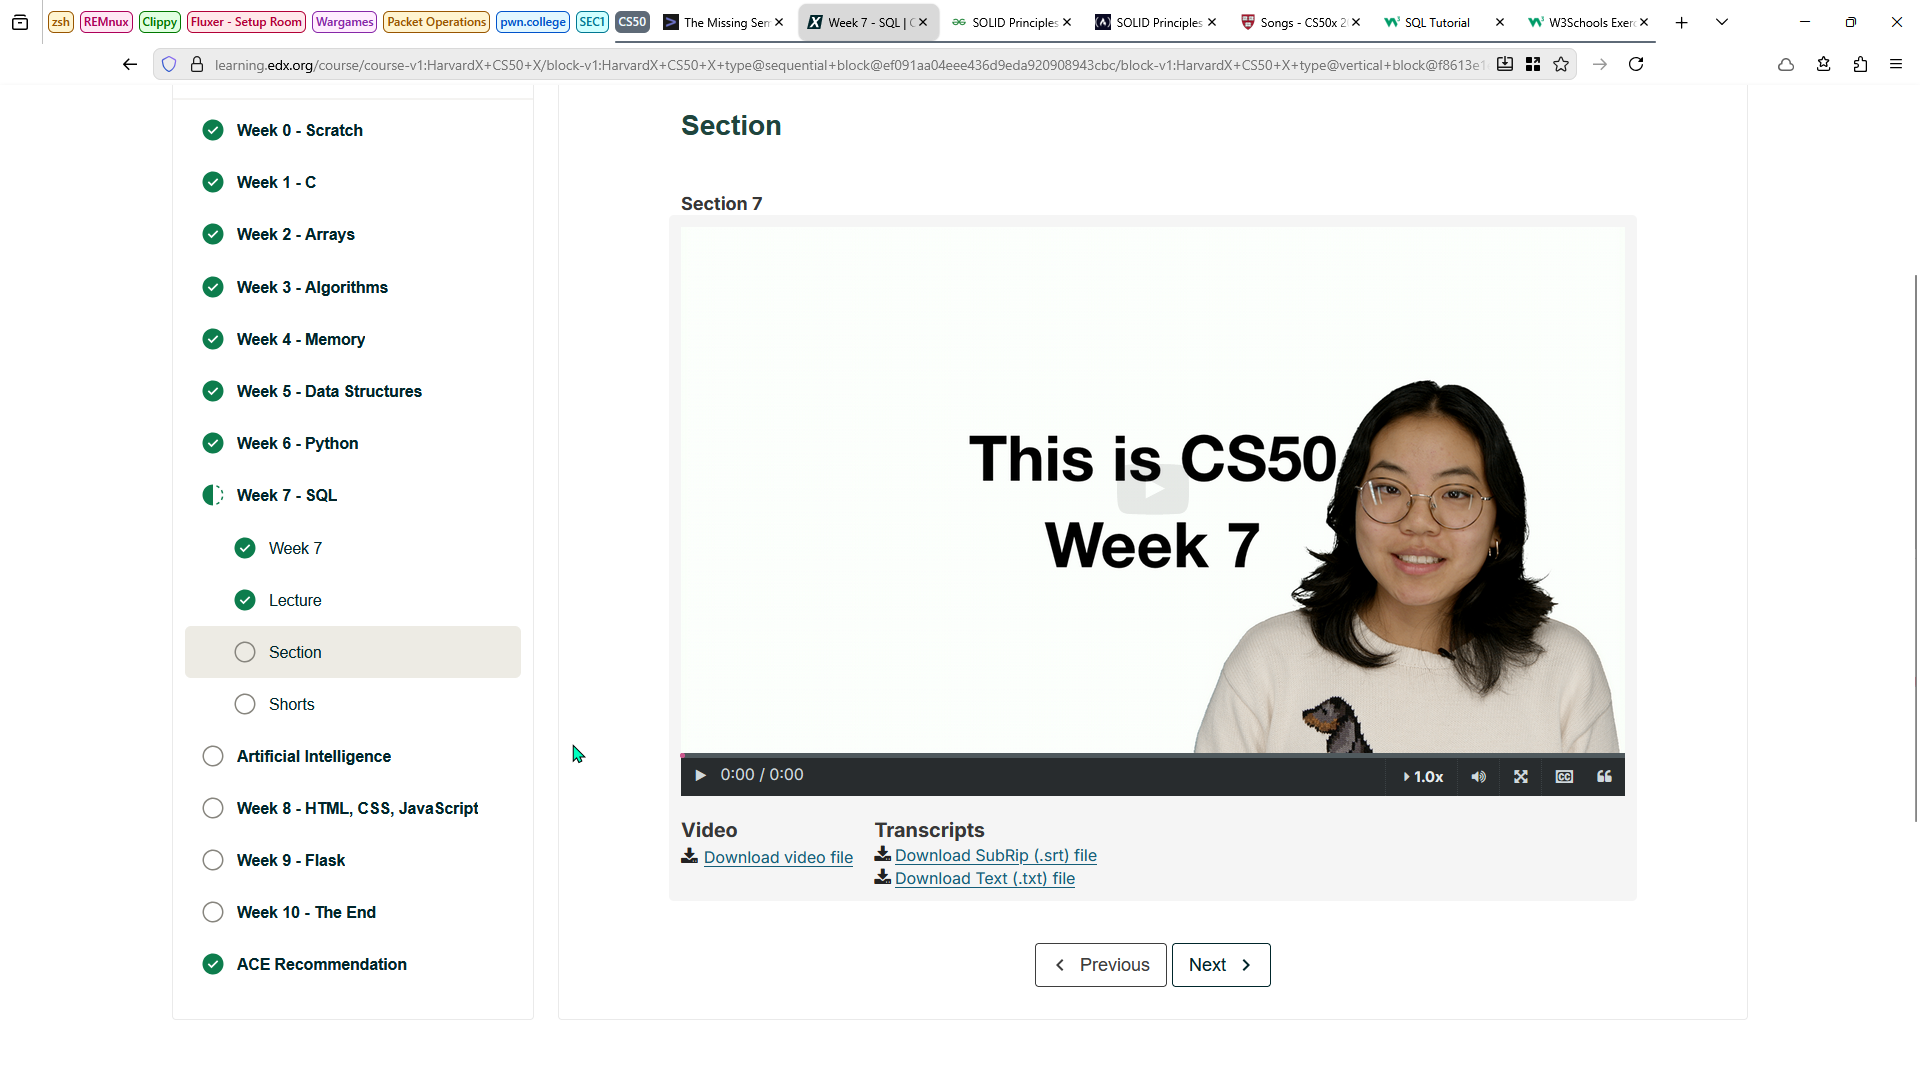This screenshot has width=1920, height=1080.
Task: Select the Artificial Intelligence completion circle
Action: coord(213,756)
